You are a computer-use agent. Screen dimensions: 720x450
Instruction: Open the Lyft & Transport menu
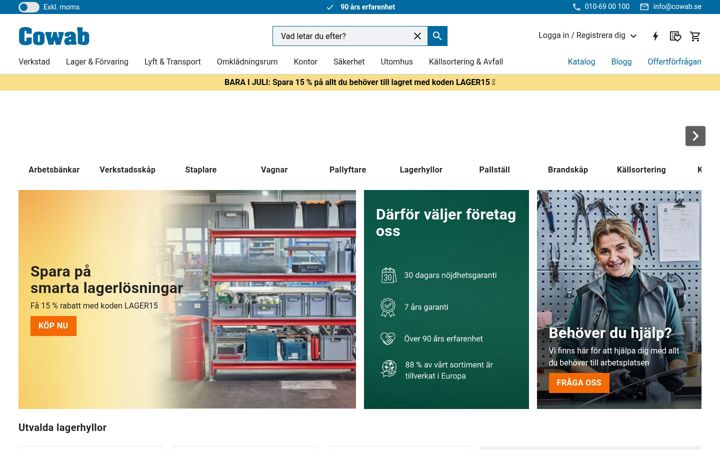172,62
